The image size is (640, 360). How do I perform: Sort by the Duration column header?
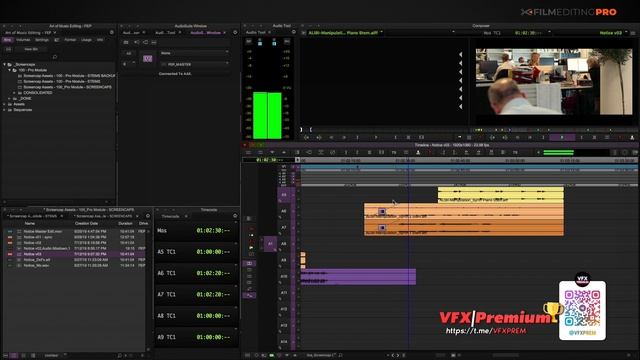tap(125, 223)
